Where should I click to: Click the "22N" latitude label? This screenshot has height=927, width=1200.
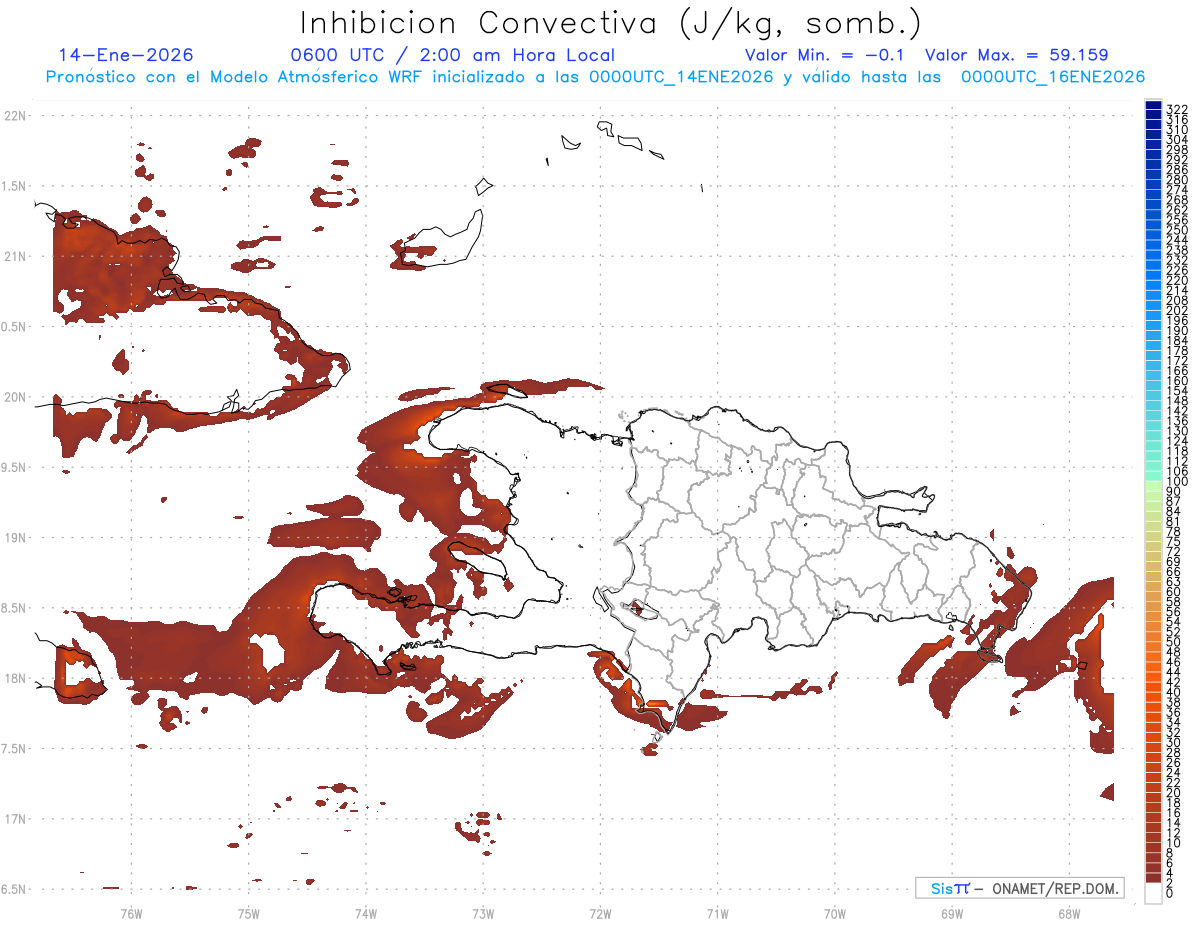[x=16, y=116]
